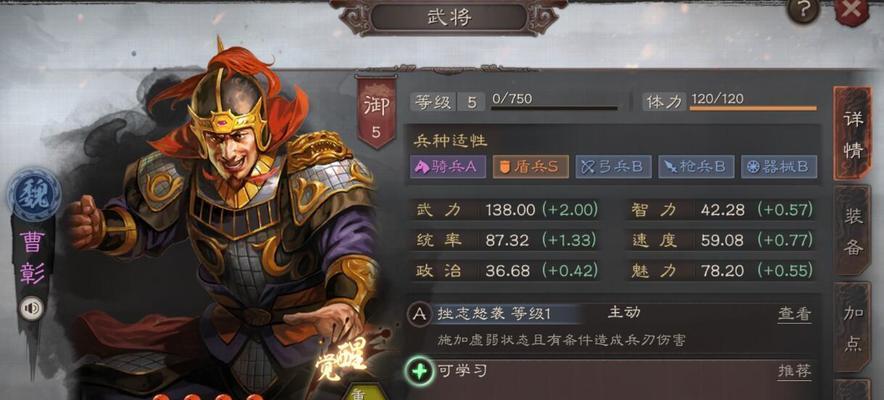Viewport: 884px width, 400px height.
Task: Tap the 觉醒 awakening button
Action: 343,361
